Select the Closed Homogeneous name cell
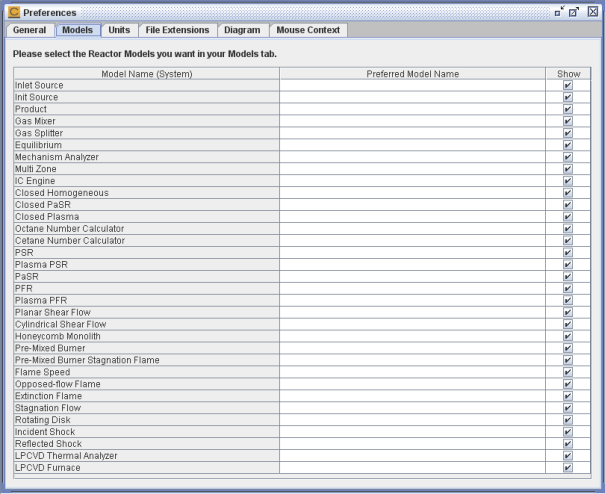The image size is (605, 494). (x=147, y=193)
